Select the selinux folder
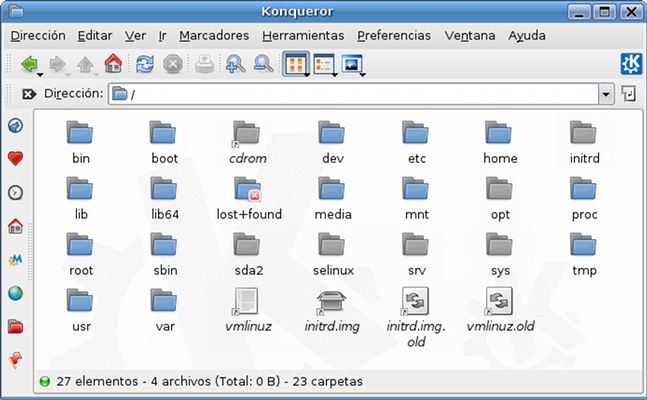Viewport: 647px width, 400px height. (x=333, y=255)
